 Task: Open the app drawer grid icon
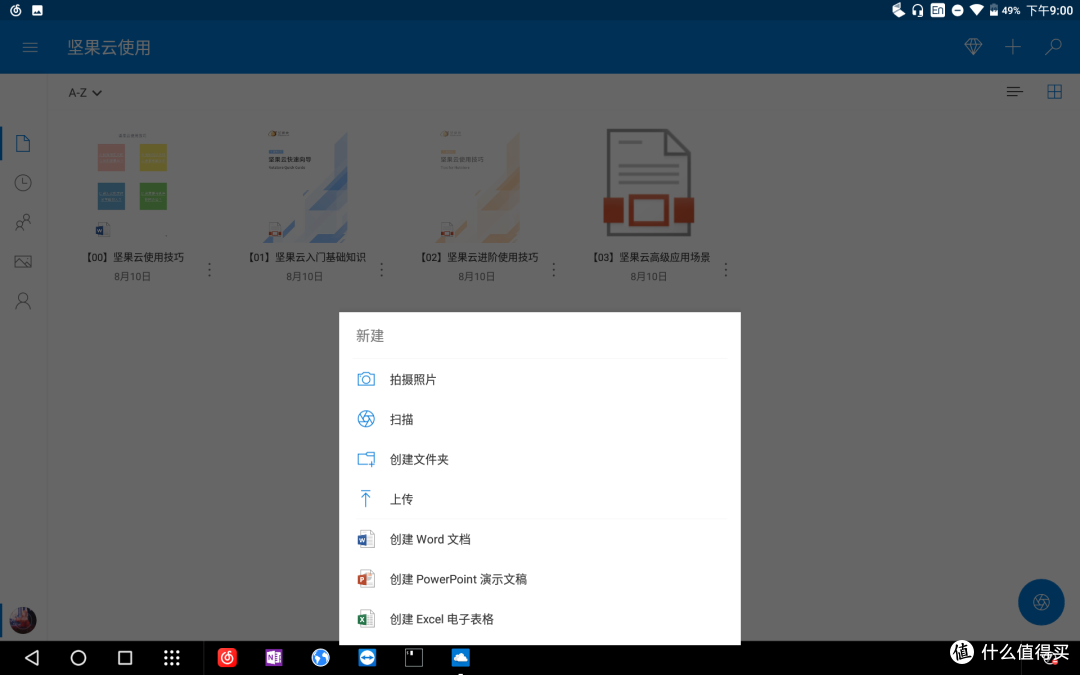[x=172, y=658]
